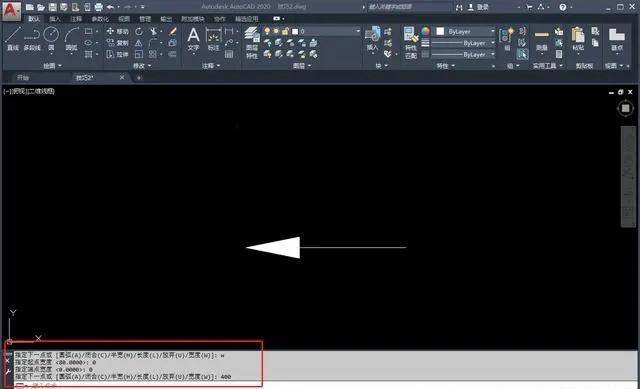Toggle the layer on/off lightbulb icon
This screenshot has width=640, height=389.
click(267, 31)
